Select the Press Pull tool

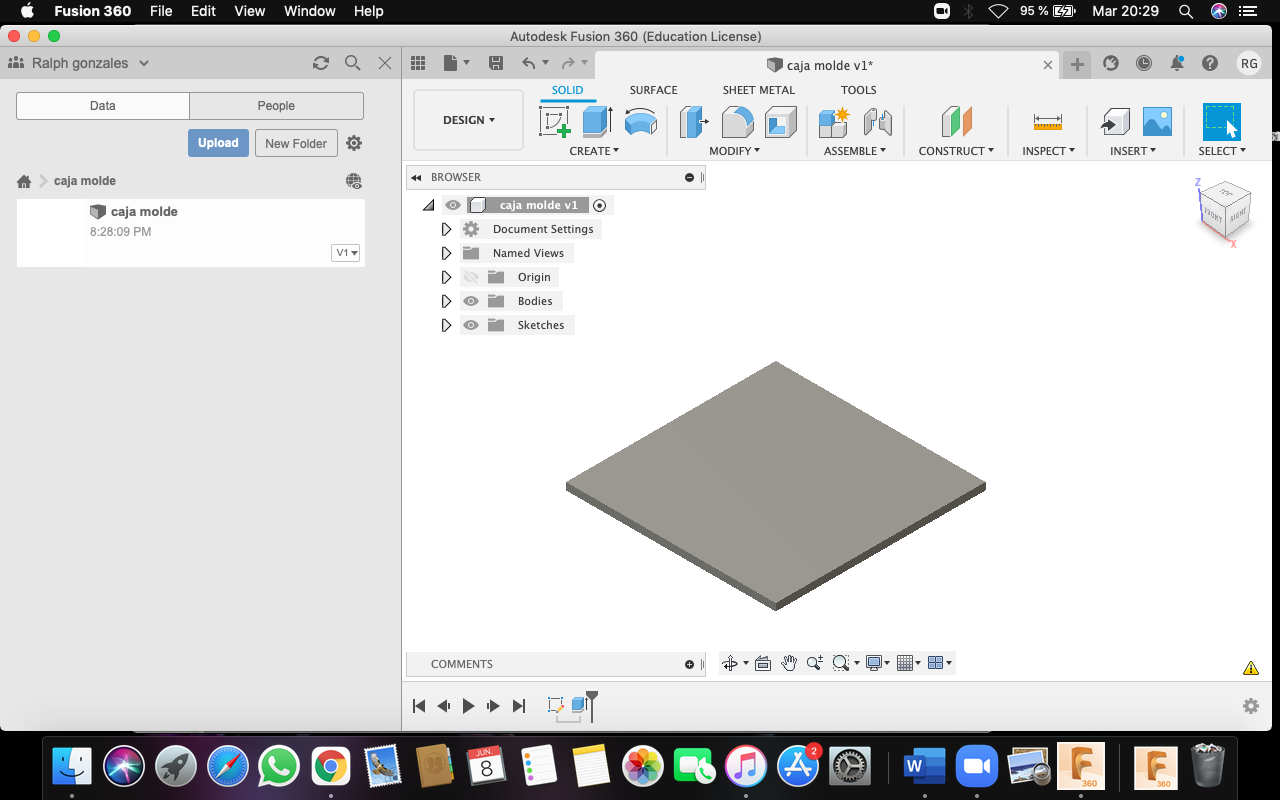click(x=694, y=122)
